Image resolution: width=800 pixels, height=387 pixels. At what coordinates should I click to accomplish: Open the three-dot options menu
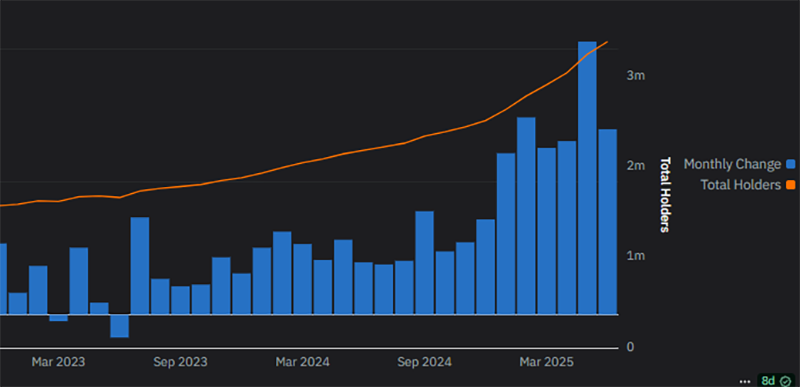pyautogui.click(x=745, y=381)
